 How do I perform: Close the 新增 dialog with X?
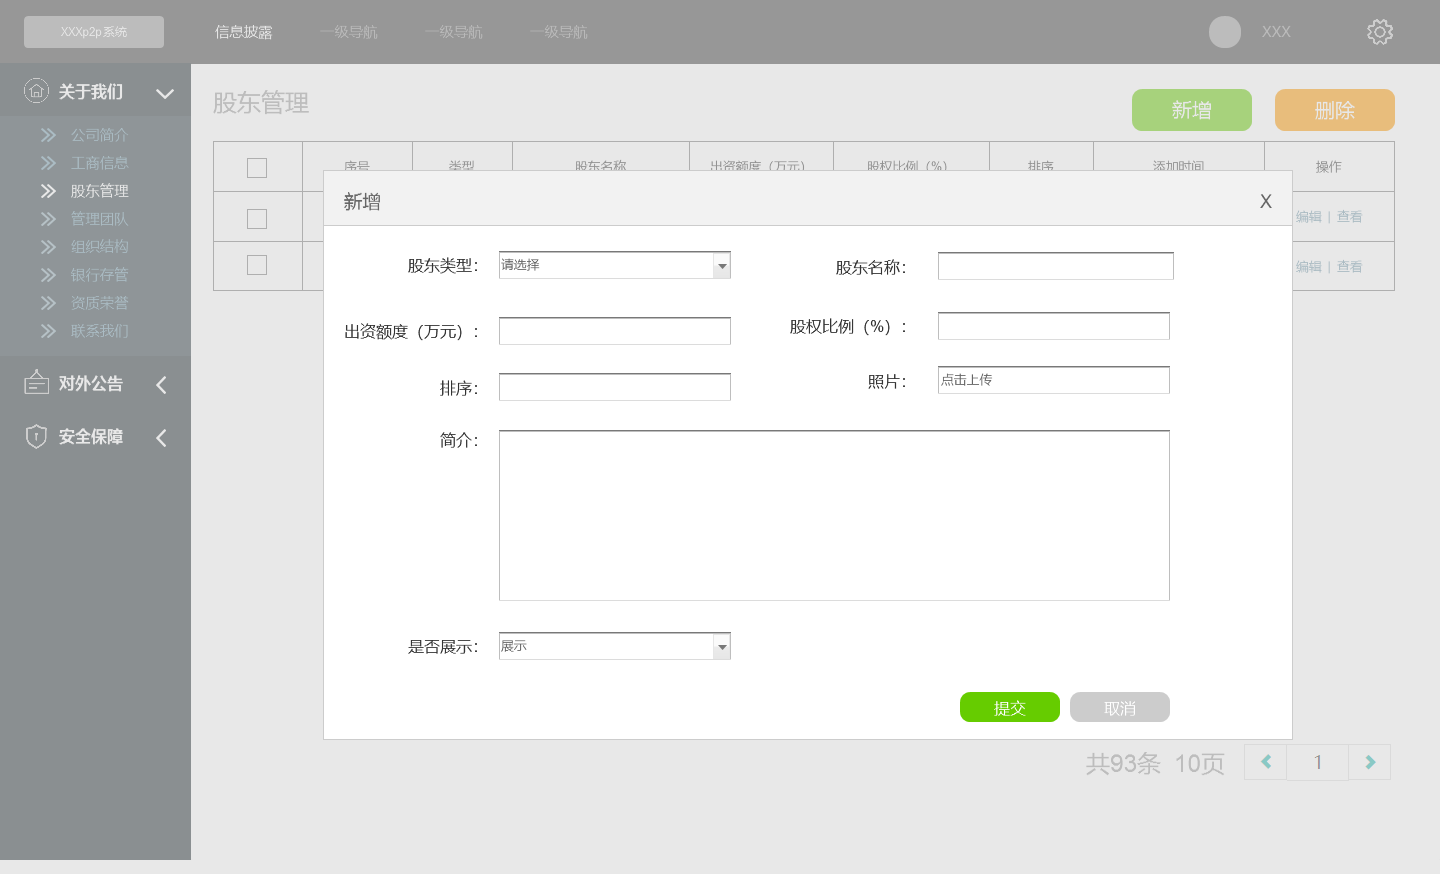(1266, 201)
